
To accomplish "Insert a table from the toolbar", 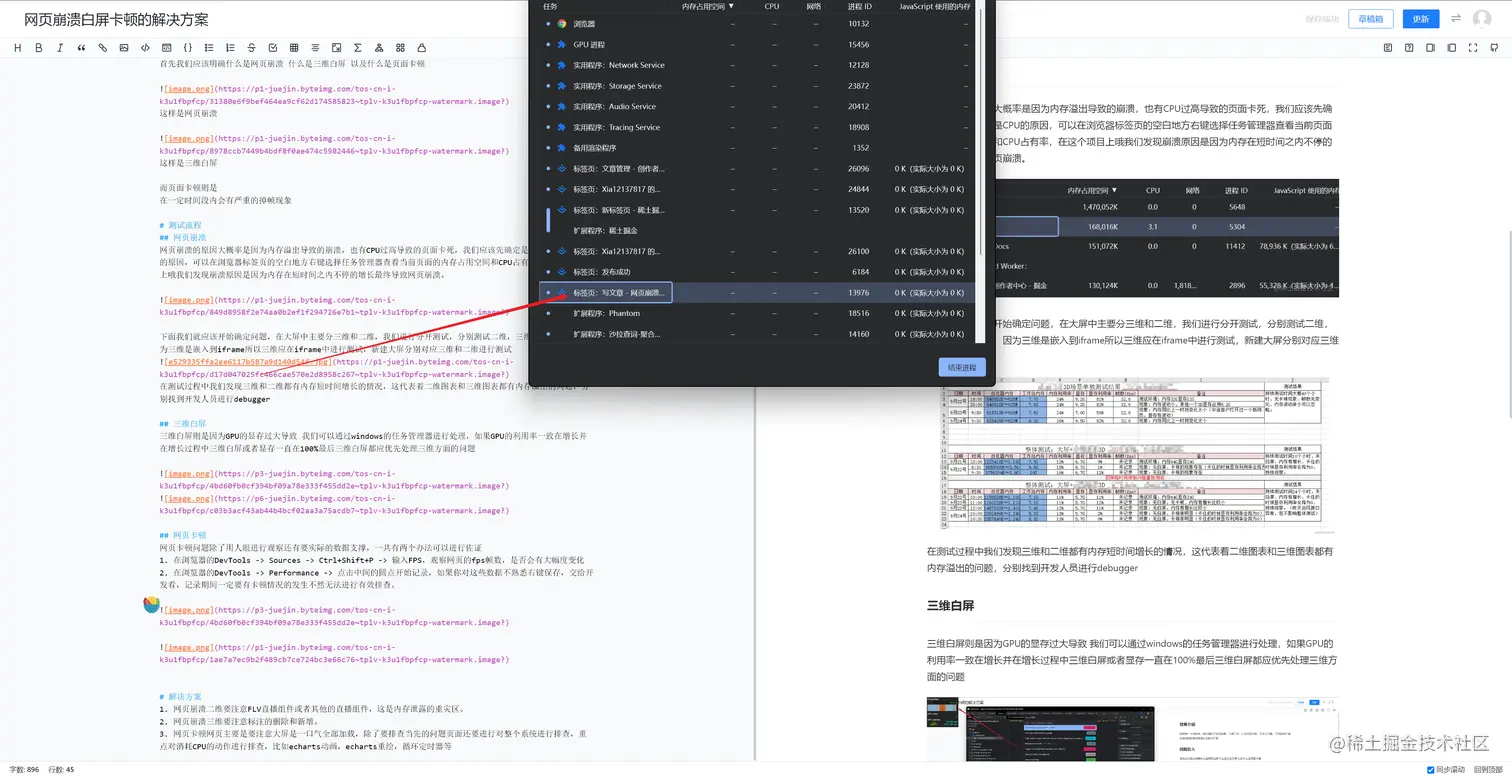I will point(294,47).
